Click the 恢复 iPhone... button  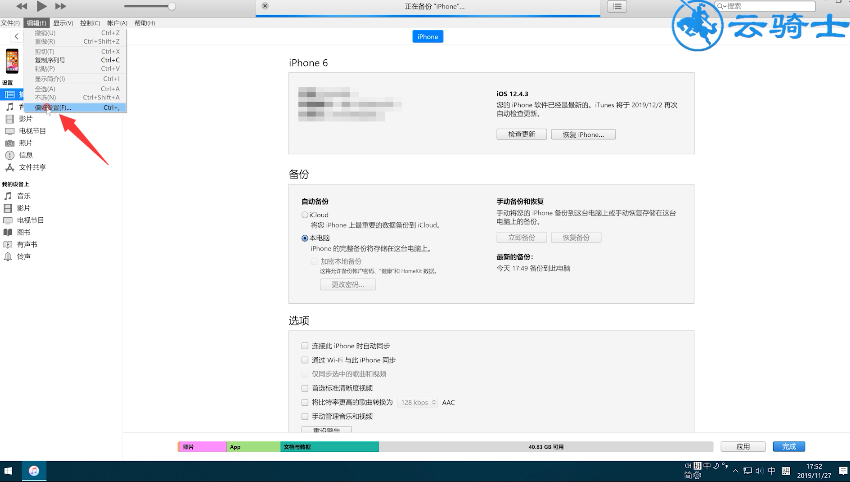[583, 134]
